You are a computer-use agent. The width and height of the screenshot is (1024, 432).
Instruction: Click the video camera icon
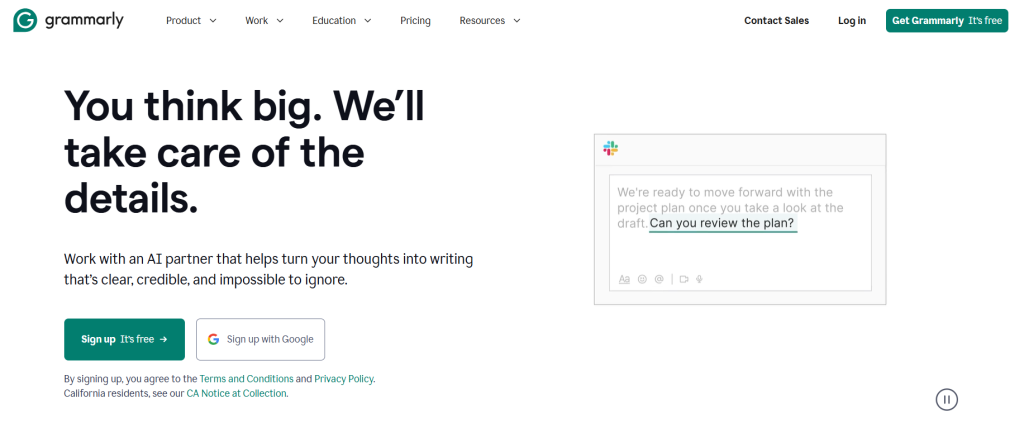[684, 279]
